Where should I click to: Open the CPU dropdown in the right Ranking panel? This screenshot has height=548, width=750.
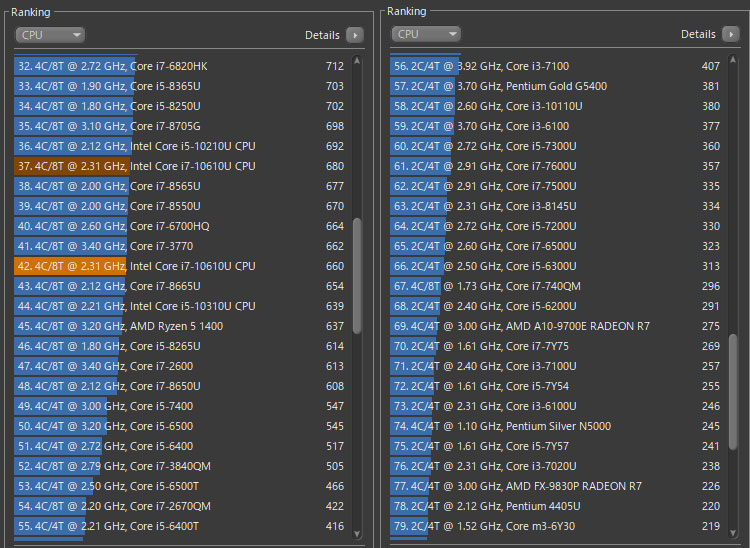coord(426,34)
